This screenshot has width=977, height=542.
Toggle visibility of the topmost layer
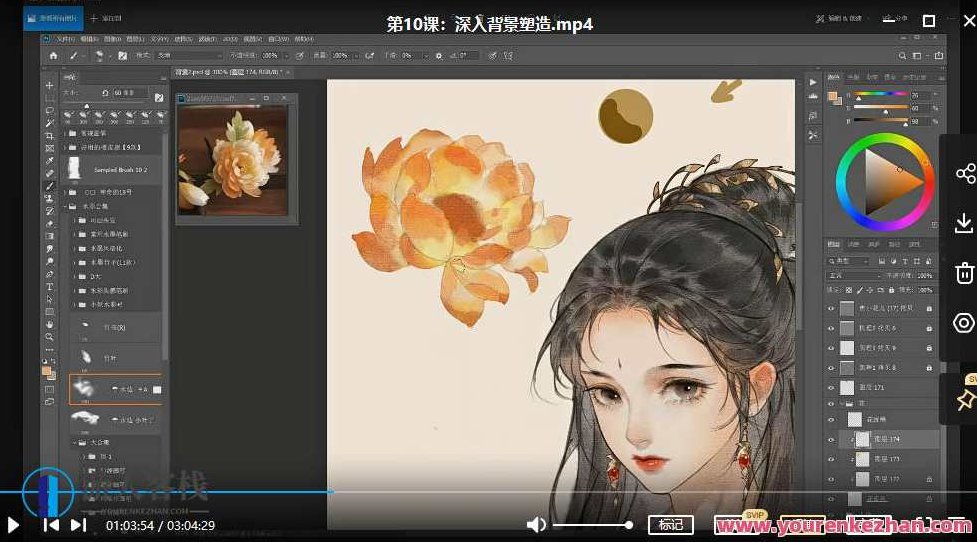click(x=831, y=308)
